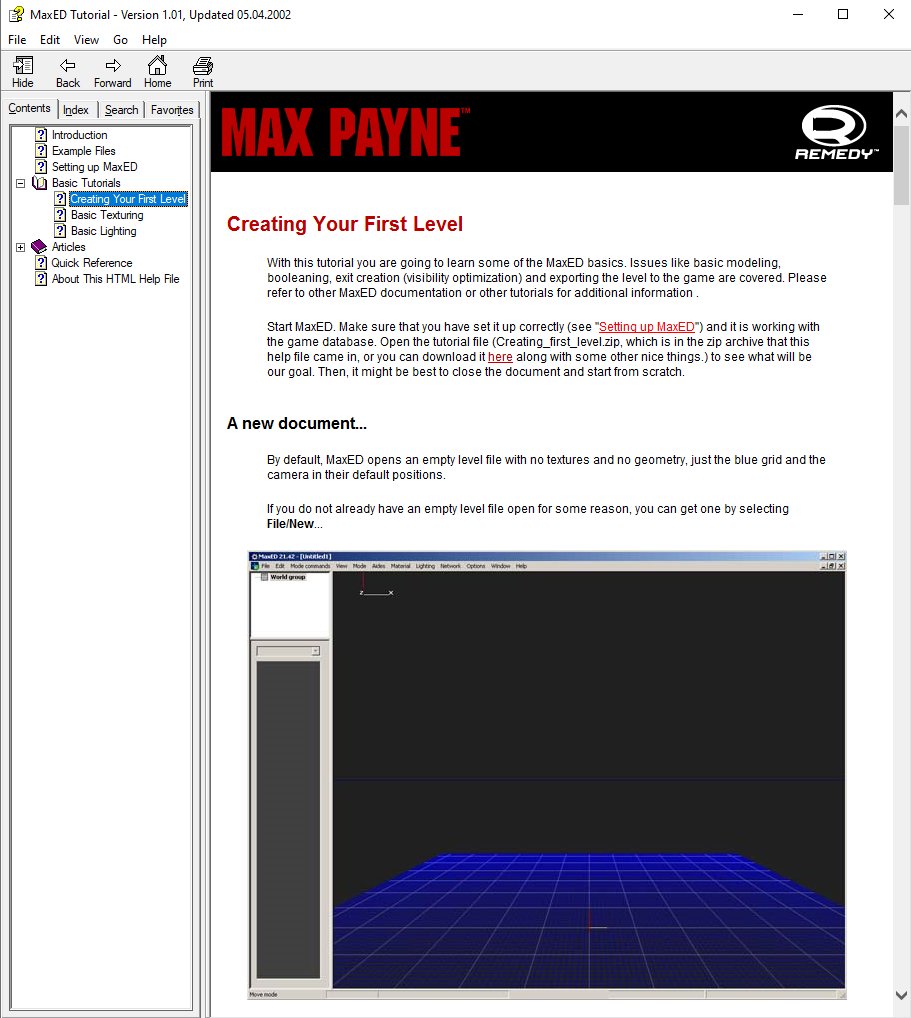
Task: Click the About This HTML Help File icon
Action: point(41,279)
